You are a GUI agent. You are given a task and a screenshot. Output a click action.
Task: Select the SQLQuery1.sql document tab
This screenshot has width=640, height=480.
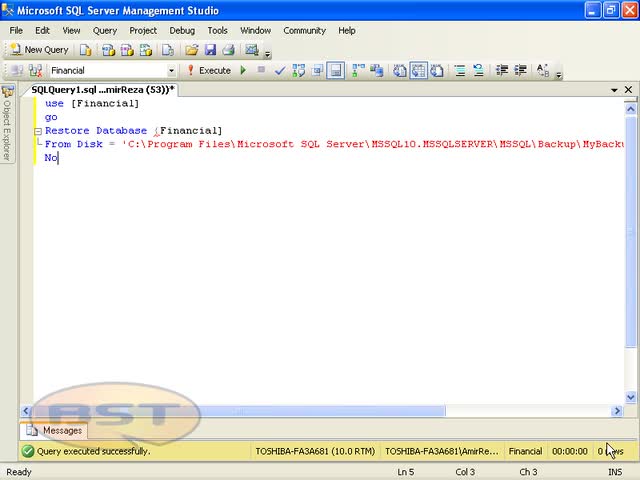coord(103,90)
